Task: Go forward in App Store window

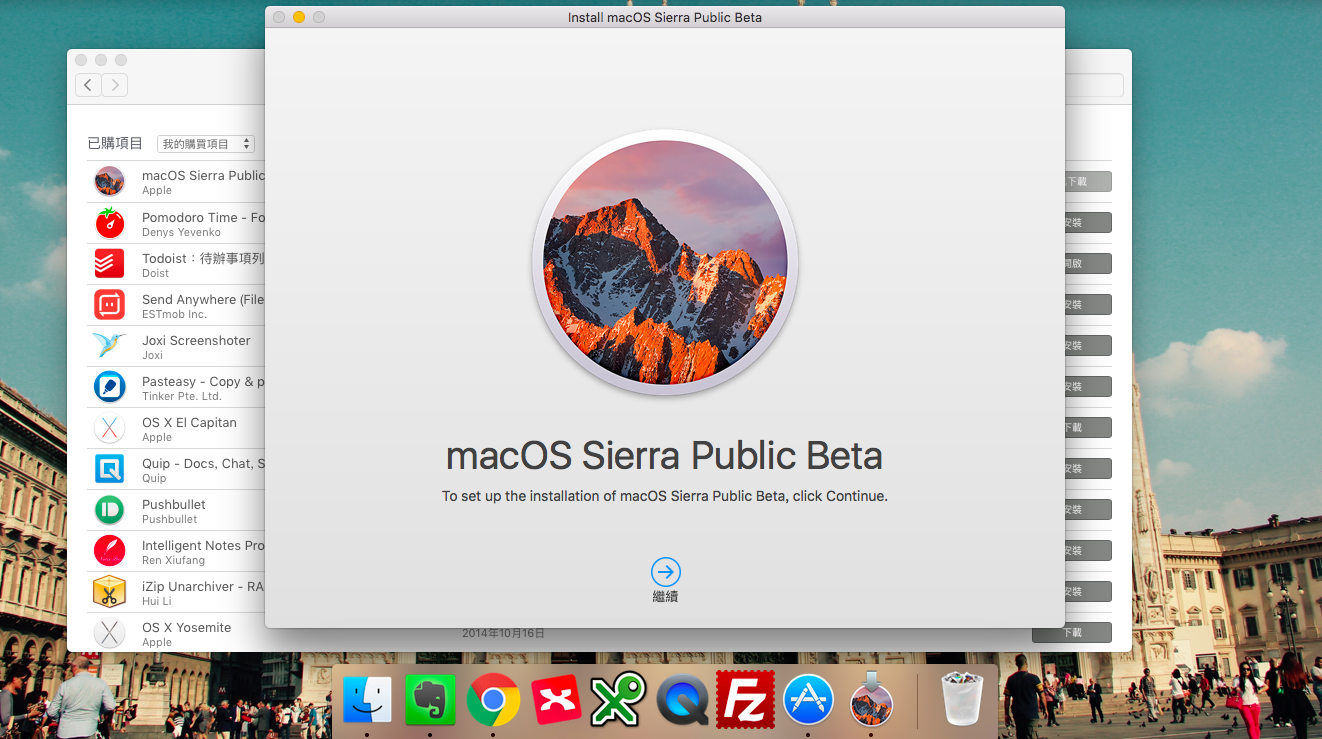Action: point(115,85)
